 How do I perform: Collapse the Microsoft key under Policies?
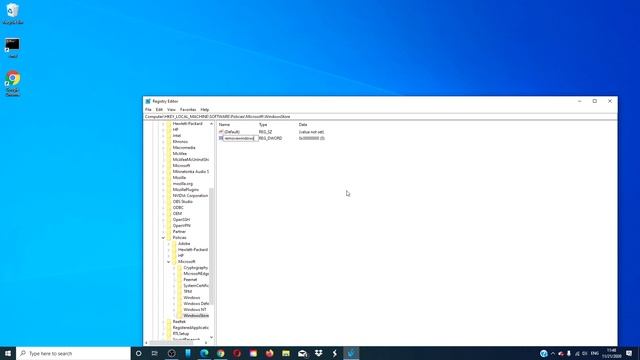tap(169, 262)
